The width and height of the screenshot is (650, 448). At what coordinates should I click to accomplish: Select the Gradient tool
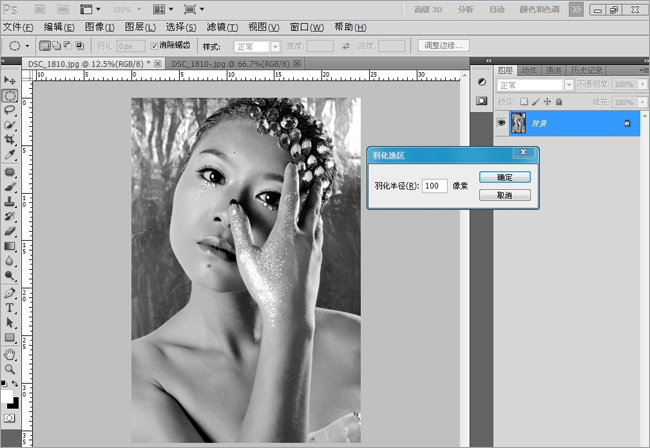coord(10,246)
